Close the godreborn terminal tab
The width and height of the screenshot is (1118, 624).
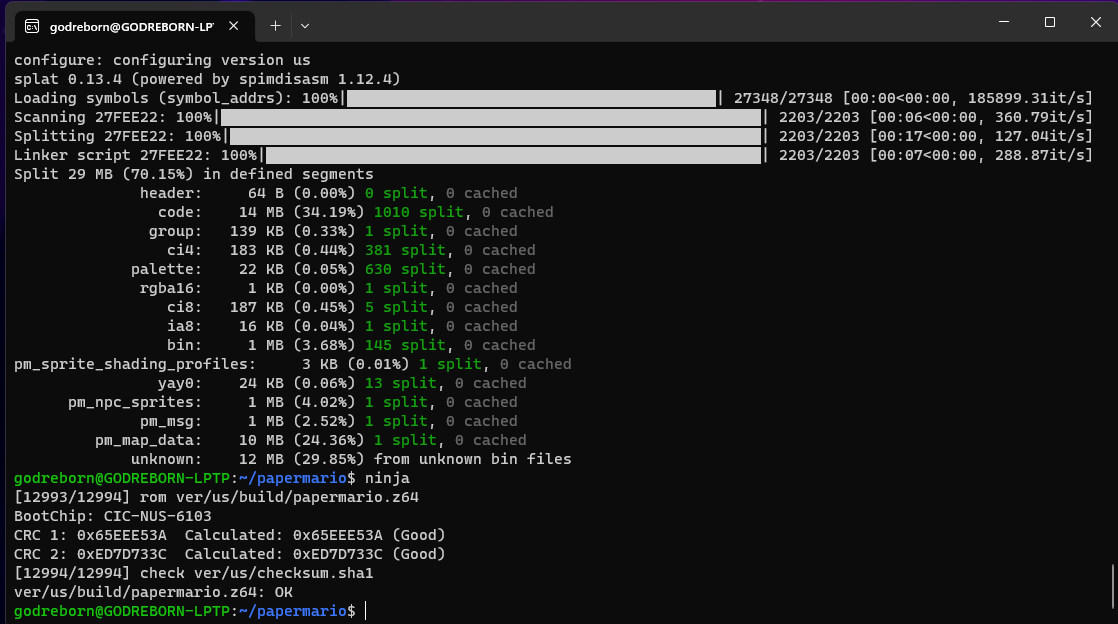(x=233, y=26)
